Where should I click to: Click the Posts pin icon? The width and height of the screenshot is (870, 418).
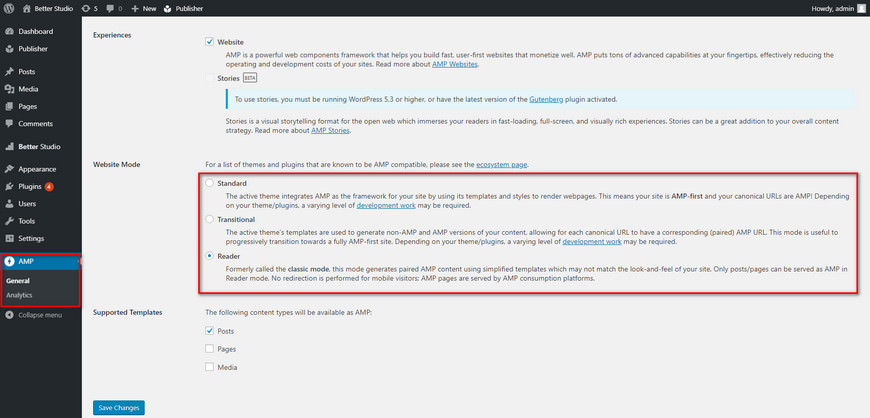pyautogui.click(x=9, y=72)
